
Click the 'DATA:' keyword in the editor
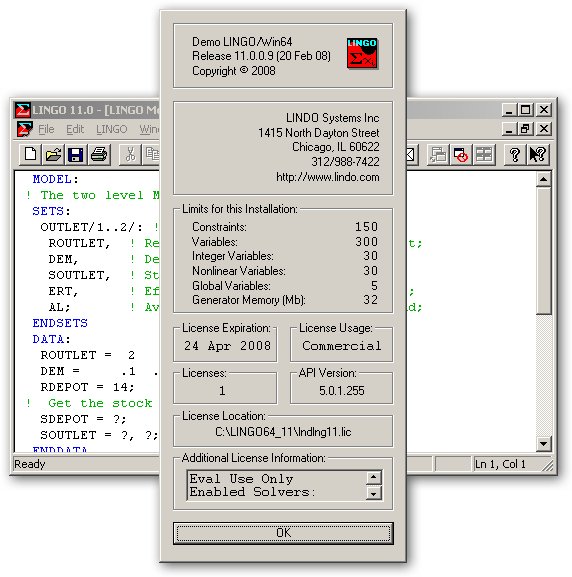tap(51, 339)
